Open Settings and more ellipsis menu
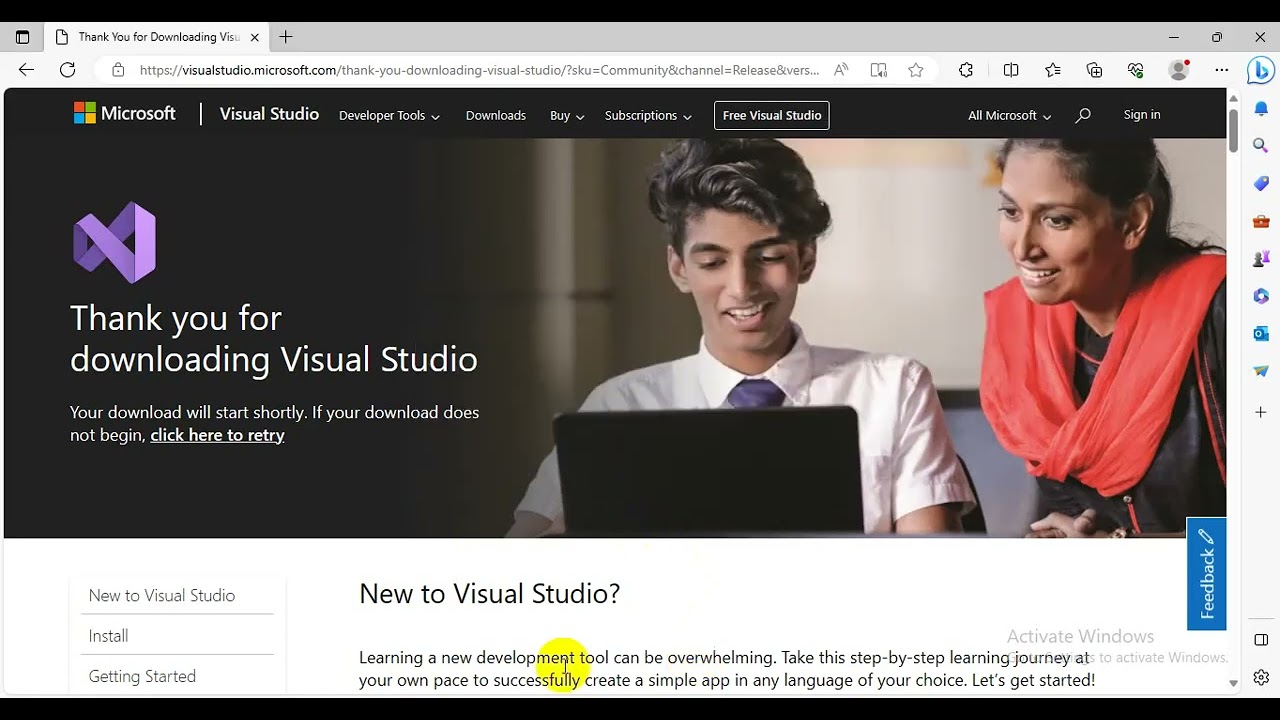The image size is (1280, 720). point(1222,70)
